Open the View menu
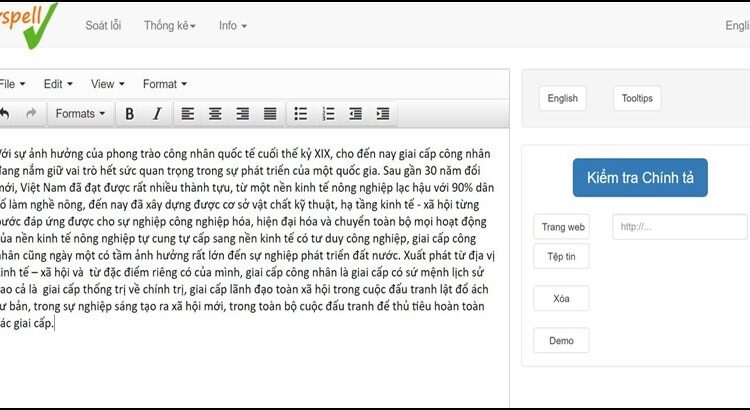750x410 pixels. [x=107, y=84]
